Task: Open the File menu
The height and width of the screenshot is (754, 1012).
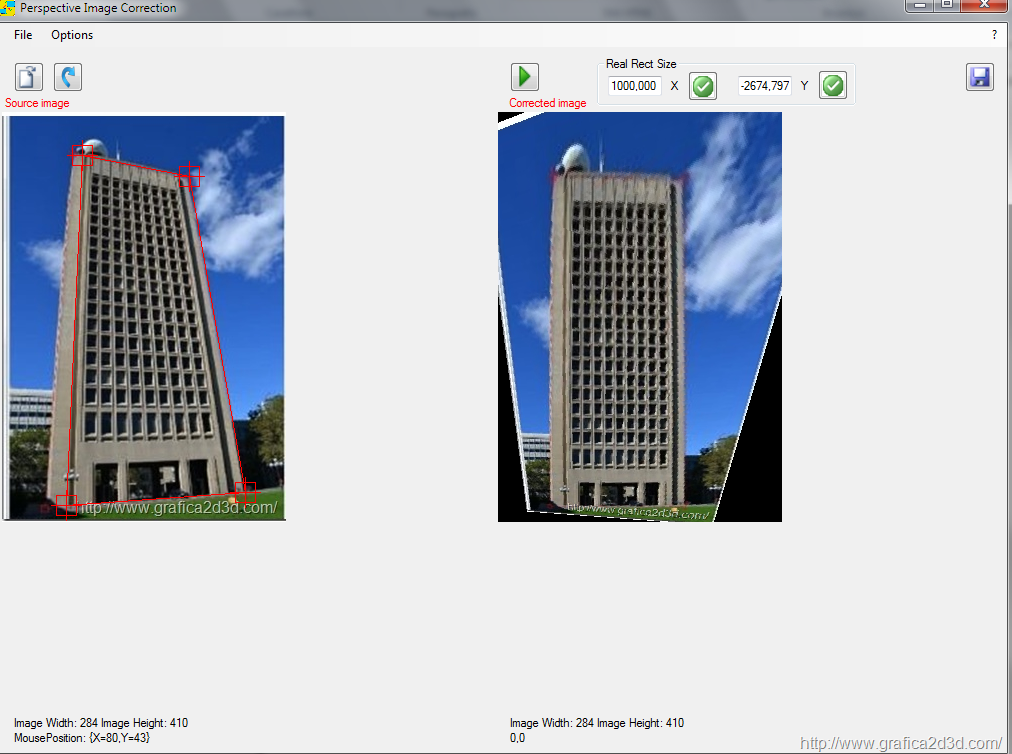Action: click(23, 35)
